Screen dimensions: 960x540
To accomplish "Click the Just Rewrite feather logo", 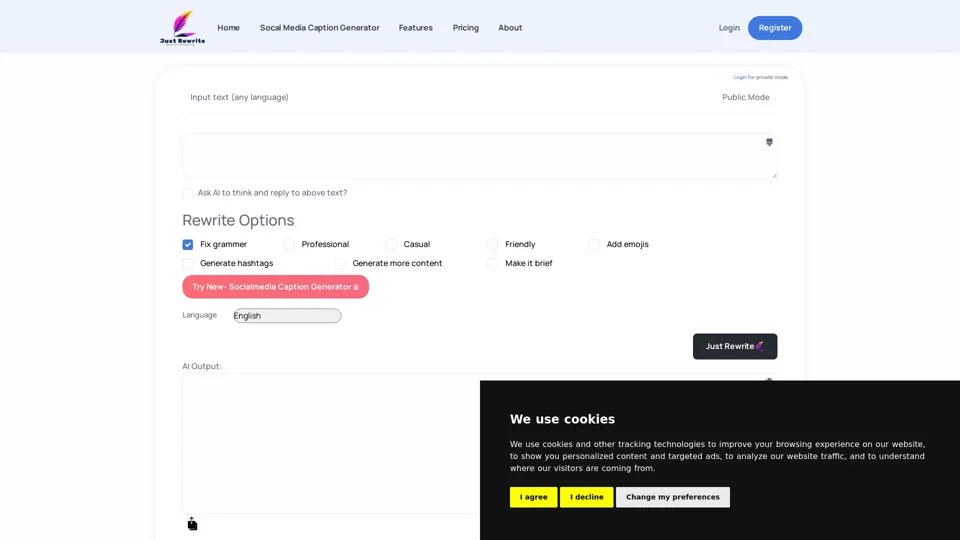I will 182,27.
